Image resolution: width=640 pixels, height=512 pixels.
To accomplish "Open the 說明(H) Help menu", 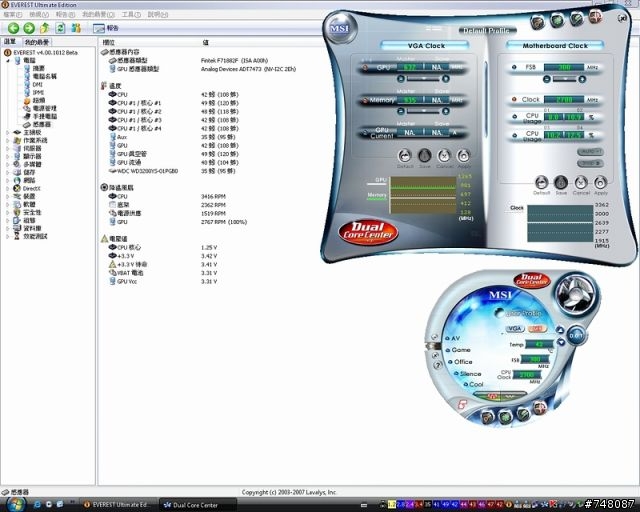I will pos(158,15).
